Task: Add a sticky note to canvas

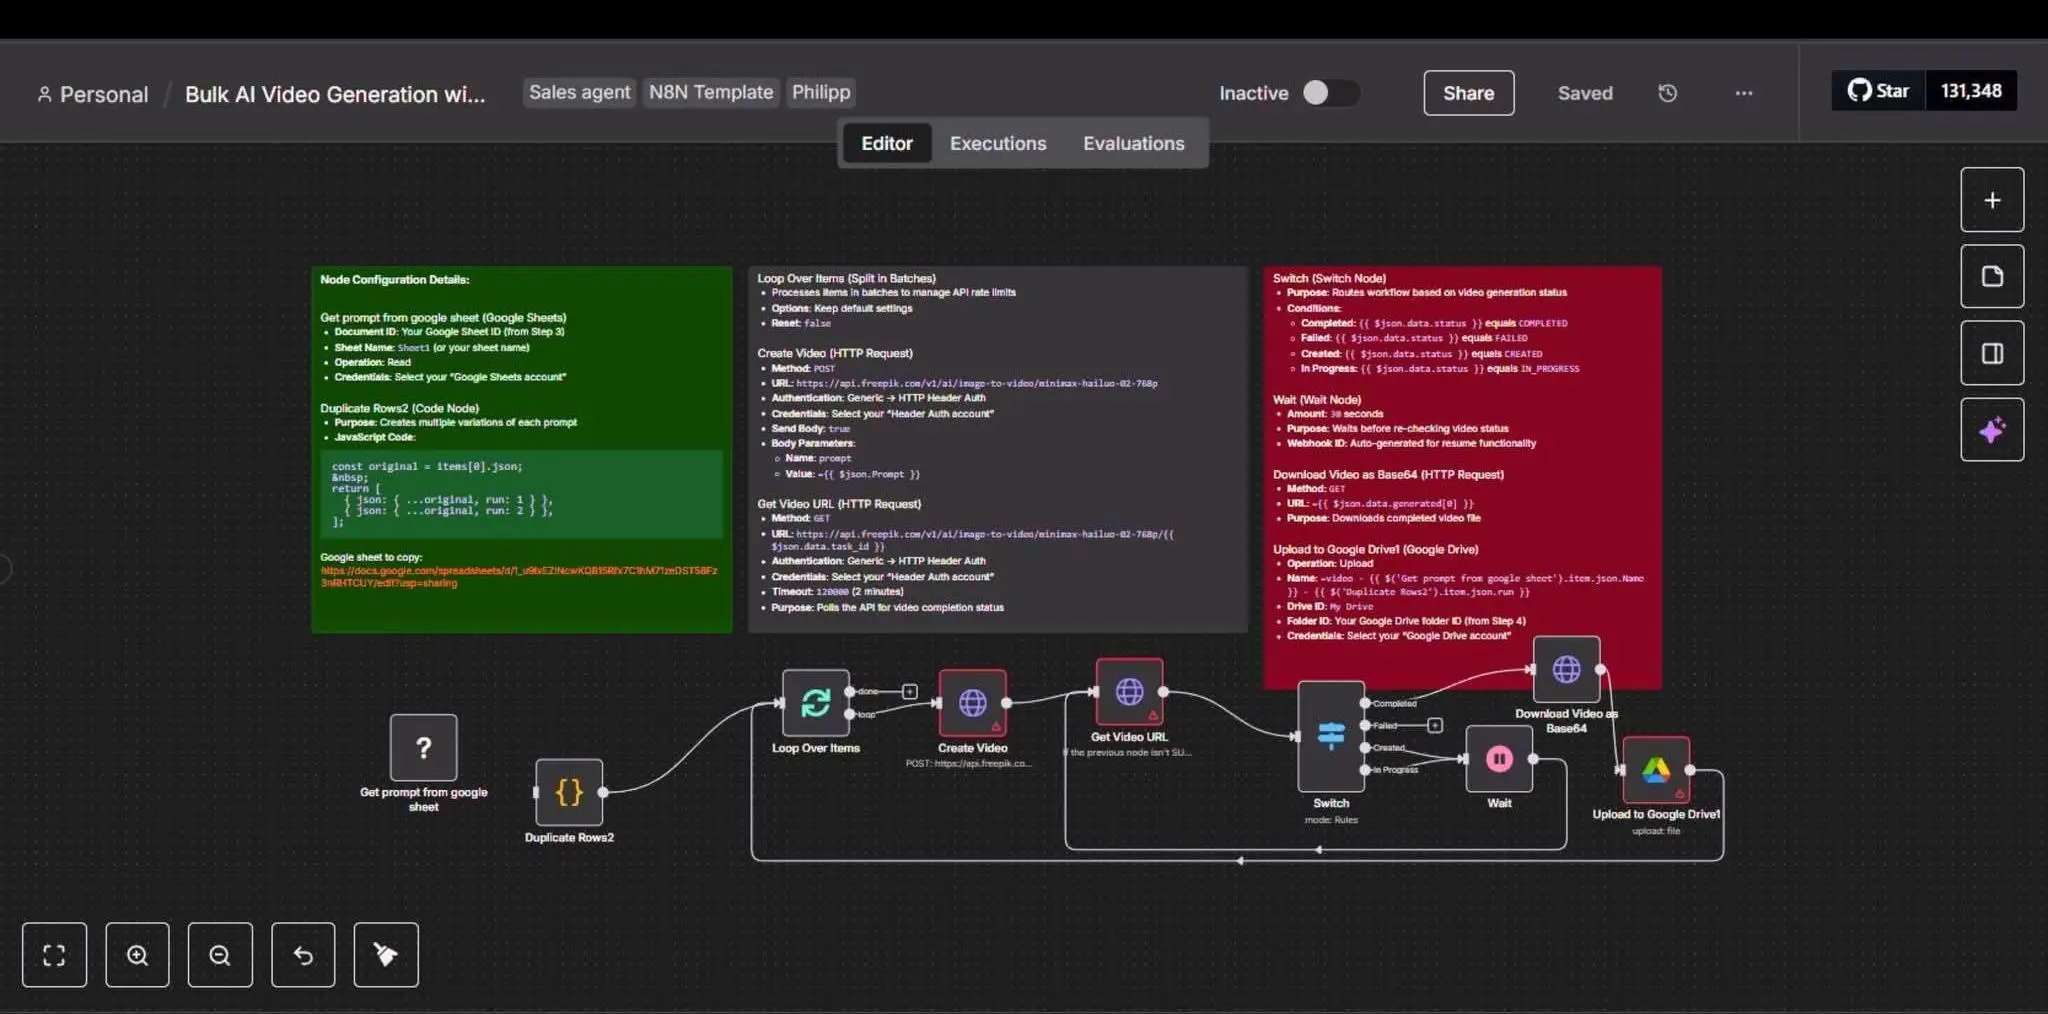Action: point(1992,276)
